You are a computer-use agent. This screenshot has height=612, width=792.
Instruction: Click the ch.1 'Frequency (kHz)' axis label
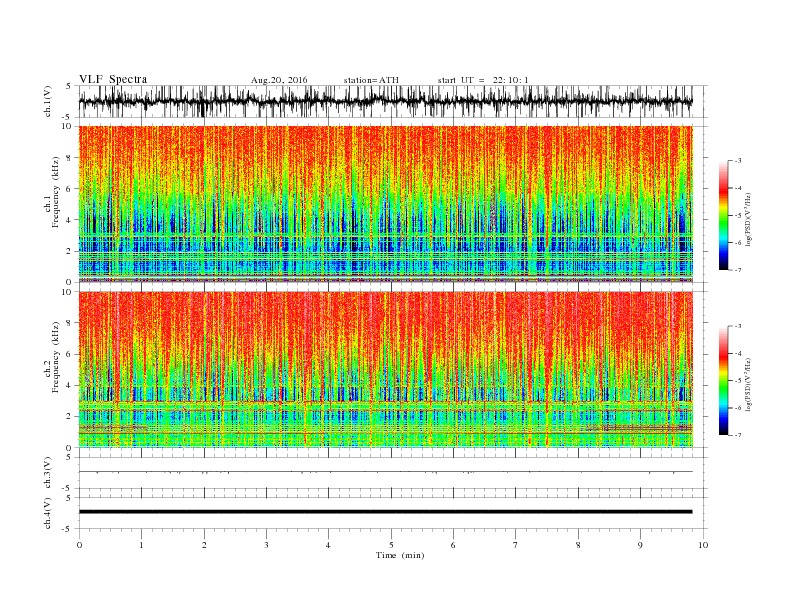56,192
